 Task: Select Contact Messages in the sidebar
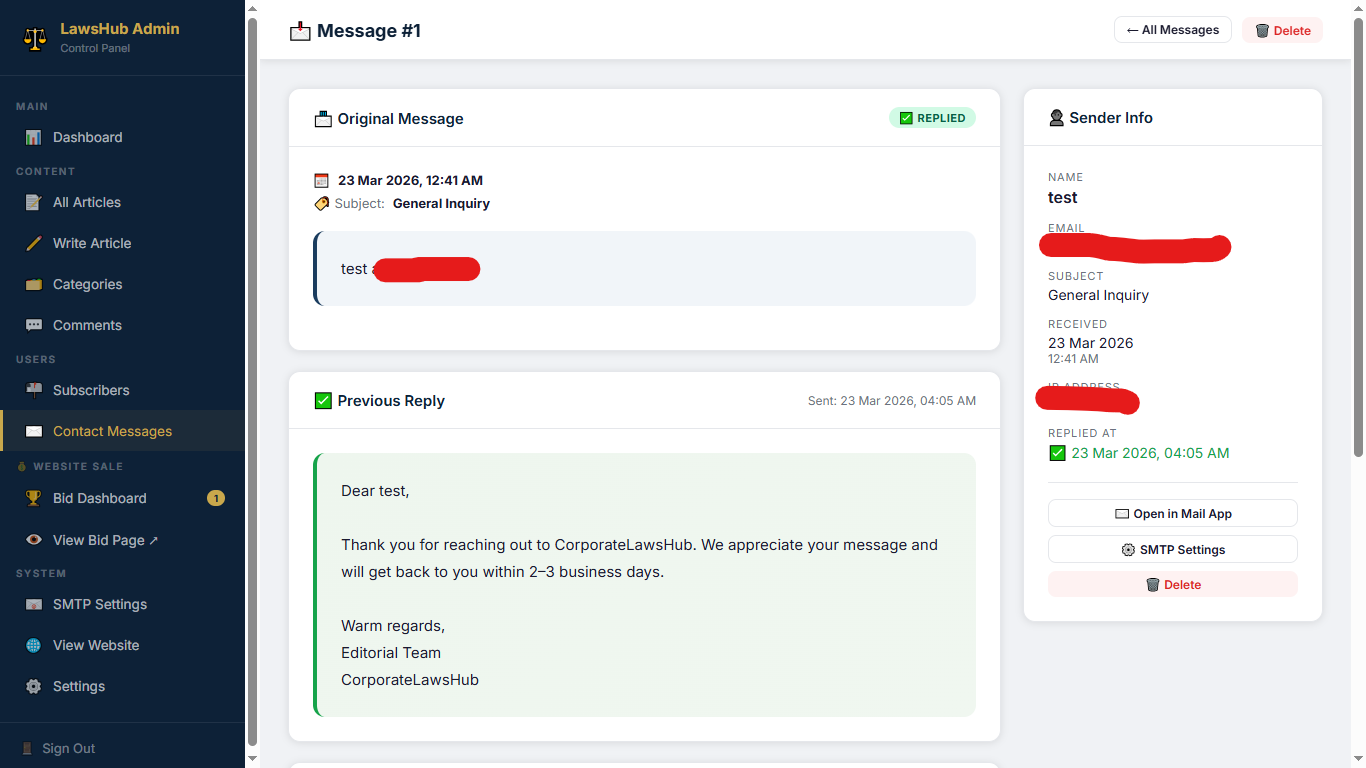(112, 431)
